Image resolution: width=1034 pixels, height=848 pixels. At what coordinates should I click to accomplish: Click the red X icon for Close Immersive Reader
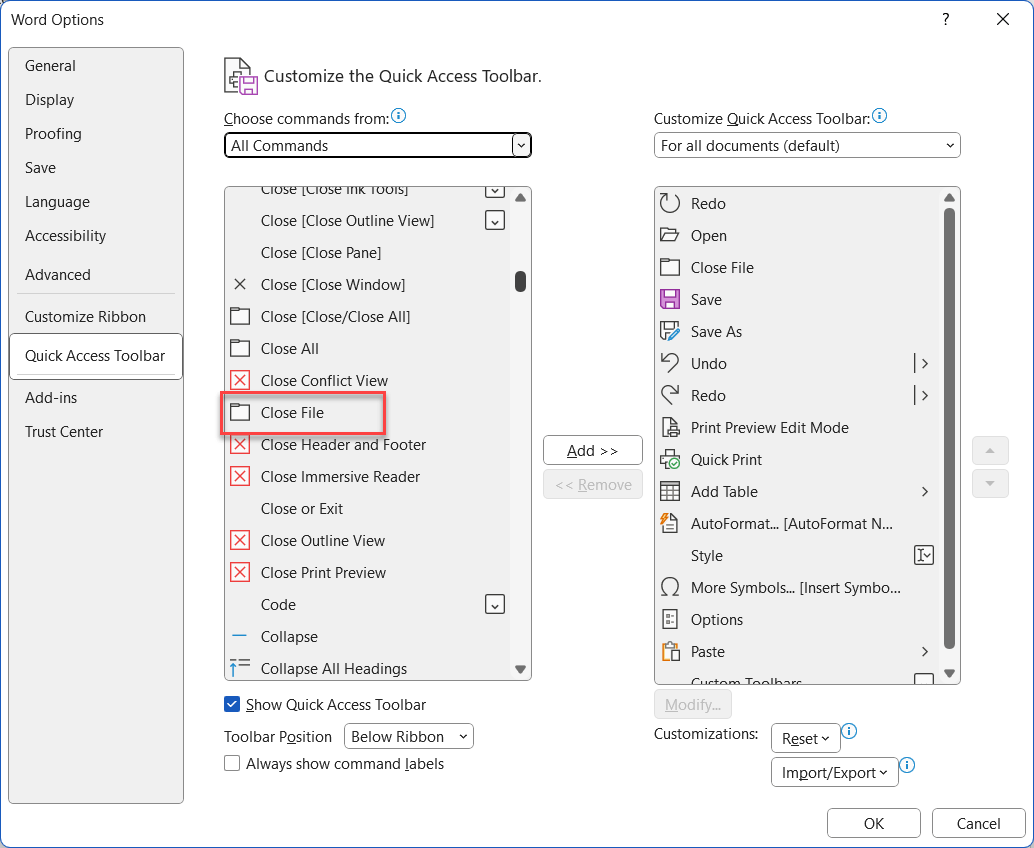(240, 476)
